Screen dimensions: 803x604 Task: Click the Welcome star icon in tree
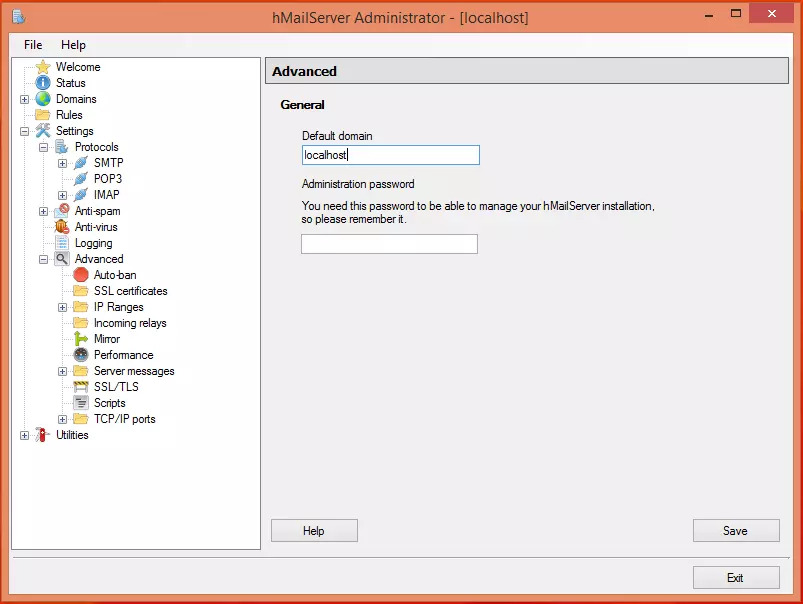[x=43, y=67]
